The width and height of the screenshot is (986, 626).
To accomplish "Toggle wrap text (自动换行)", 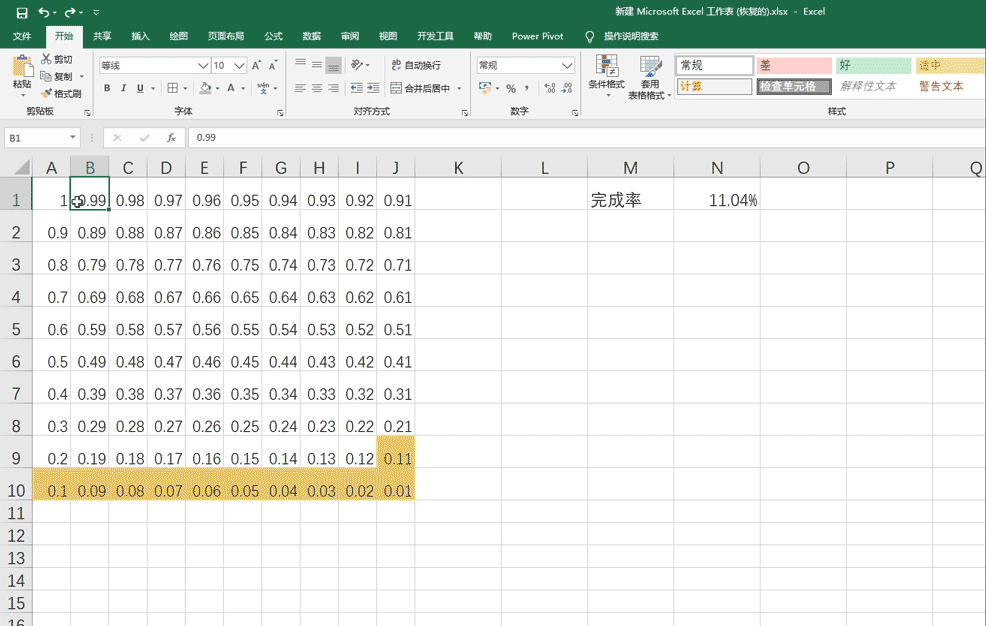I will click(x=416, y=65).
